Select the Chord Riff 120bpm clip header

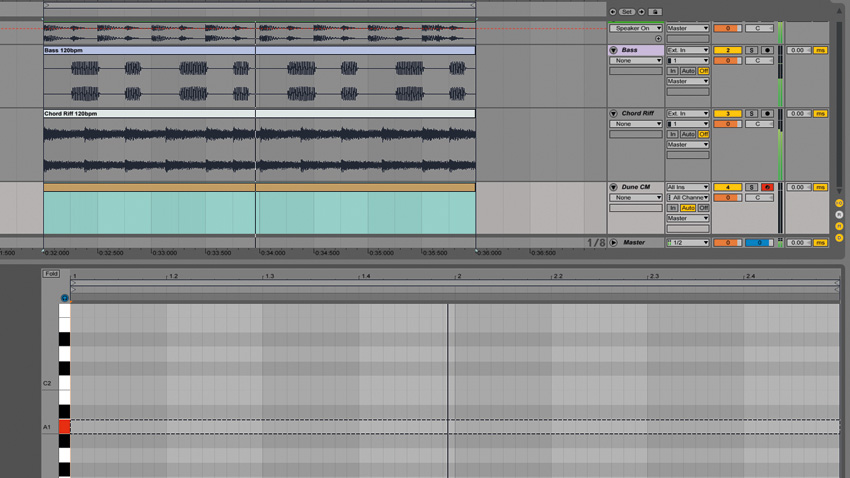pyautogui.click(x=259, y=114)
